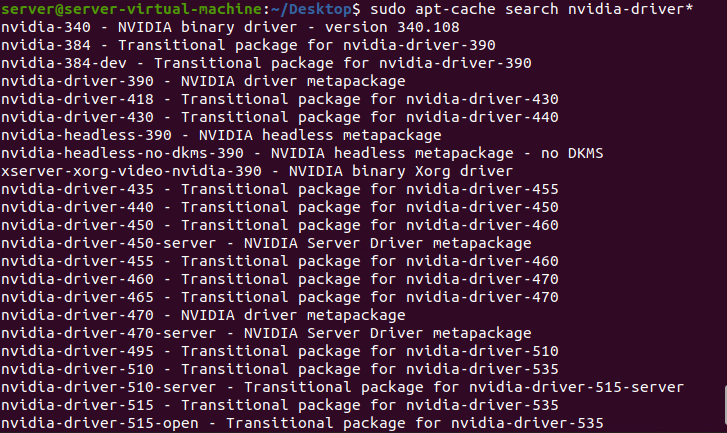Click the 'nvidia-384-dev' output line
This screenshot has width=727, height=433.
(x=266, y=63)
